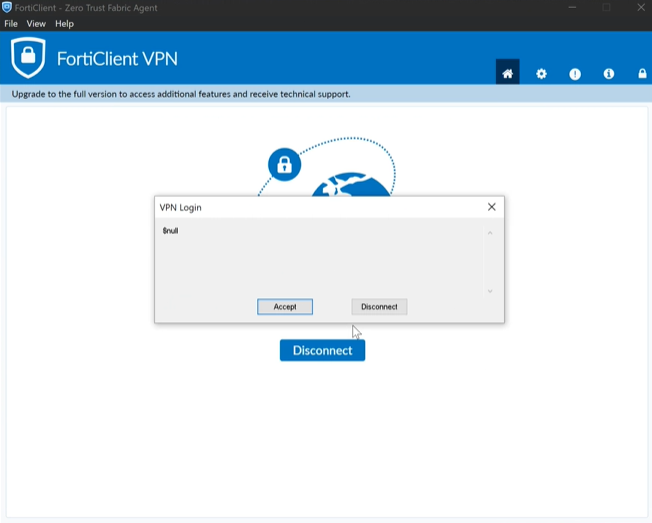Click the FortiClient shield logo

28,57
